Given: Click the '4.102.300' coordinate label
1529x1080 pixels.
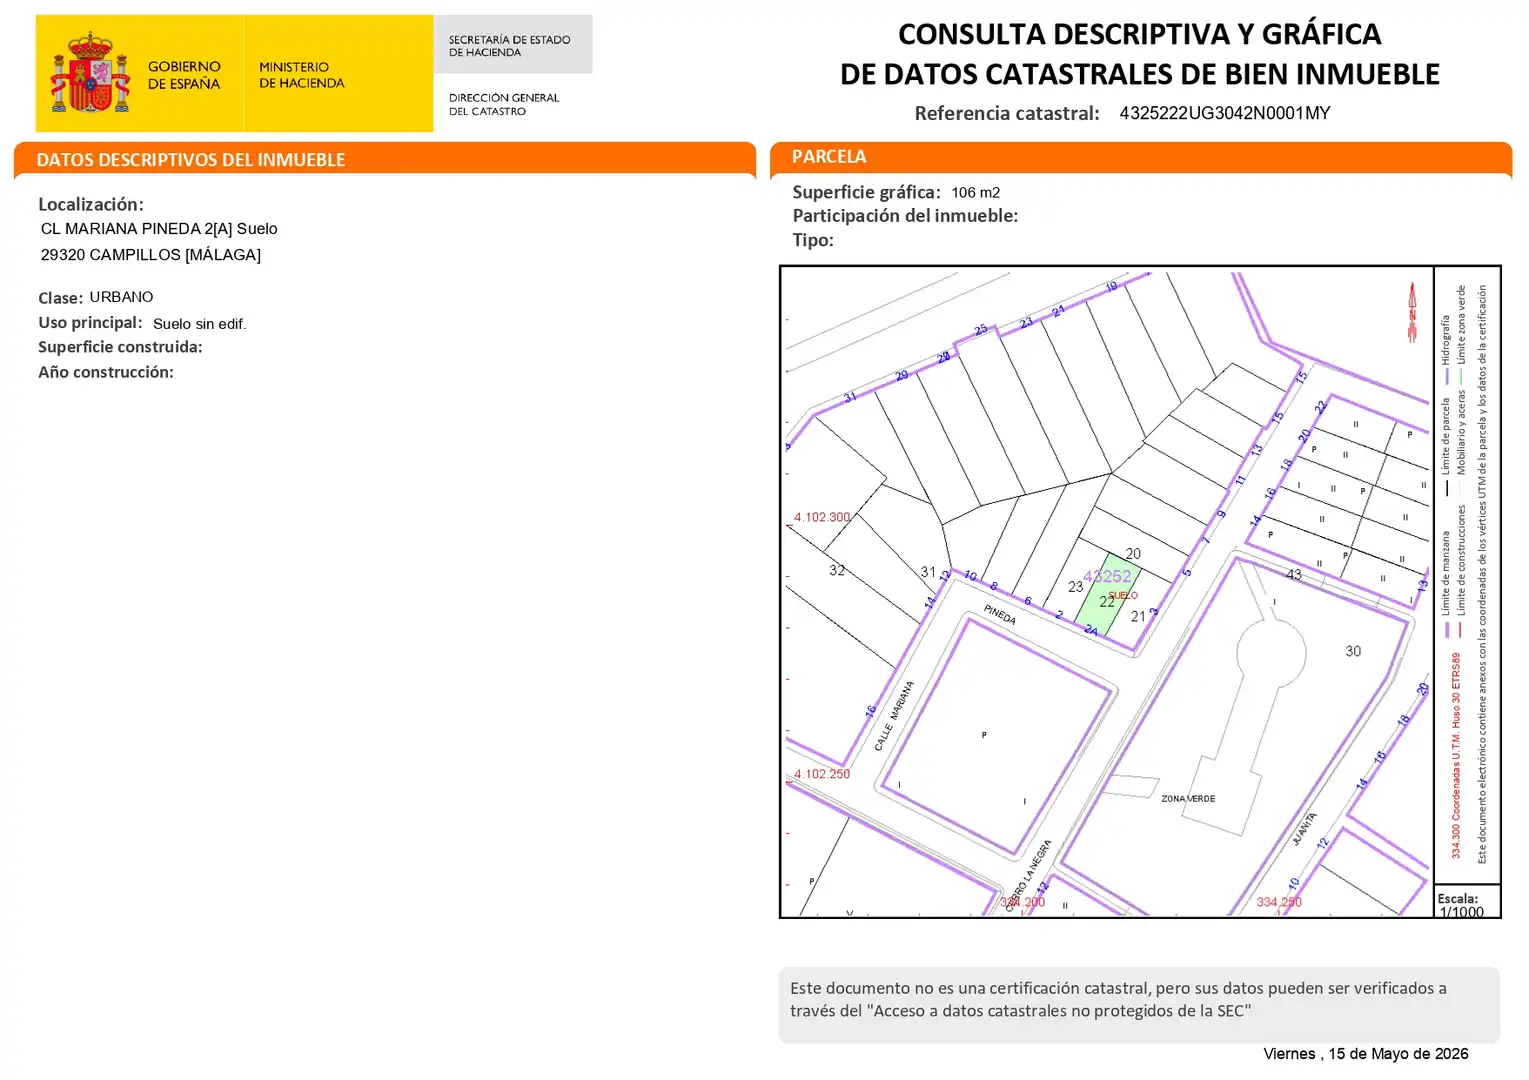Looking at the screenshot, I should [x=822, y=517].
